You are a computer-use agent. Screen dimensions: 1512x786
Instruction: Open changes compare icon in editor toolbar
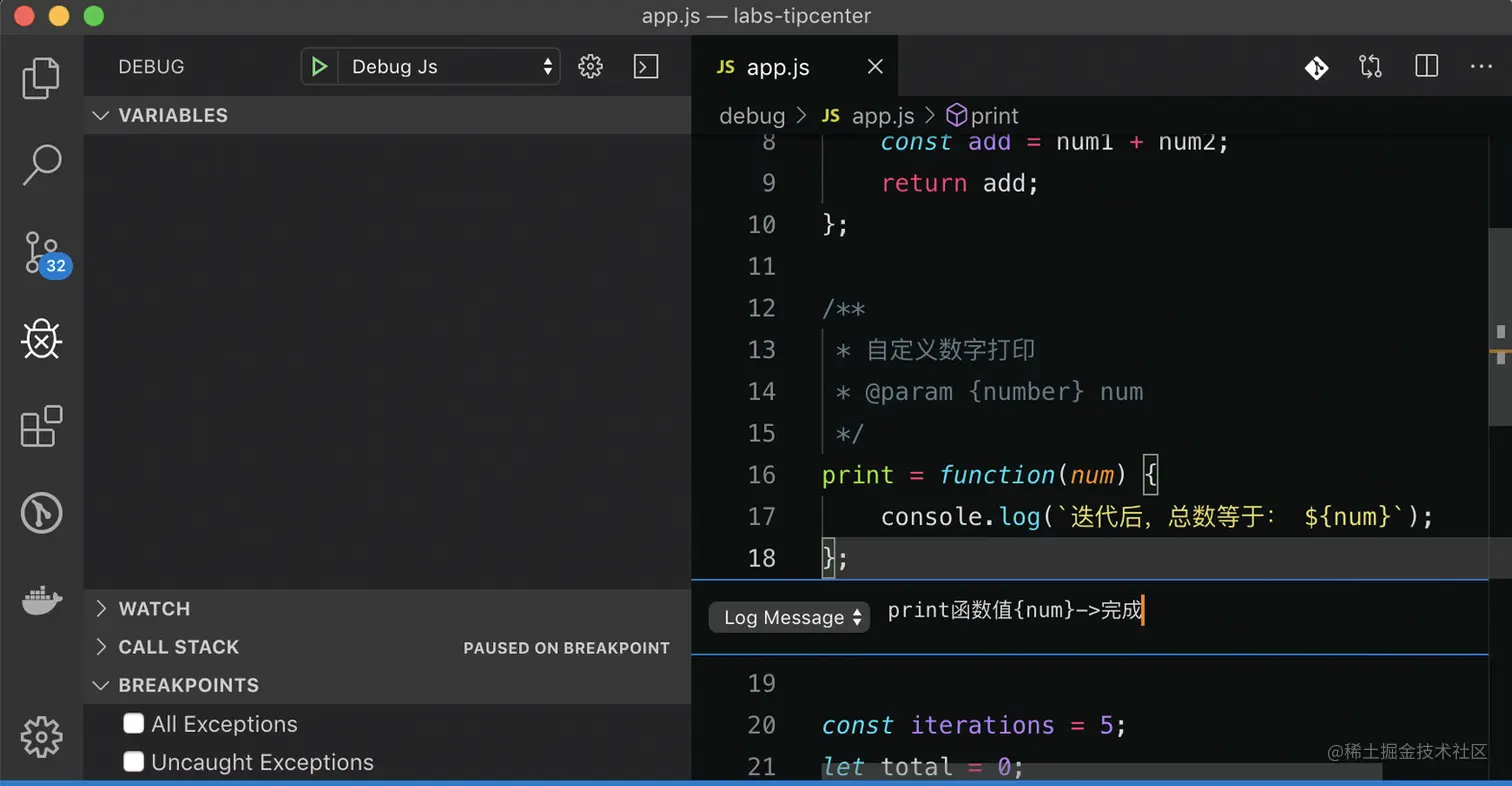pos(1370,67)
